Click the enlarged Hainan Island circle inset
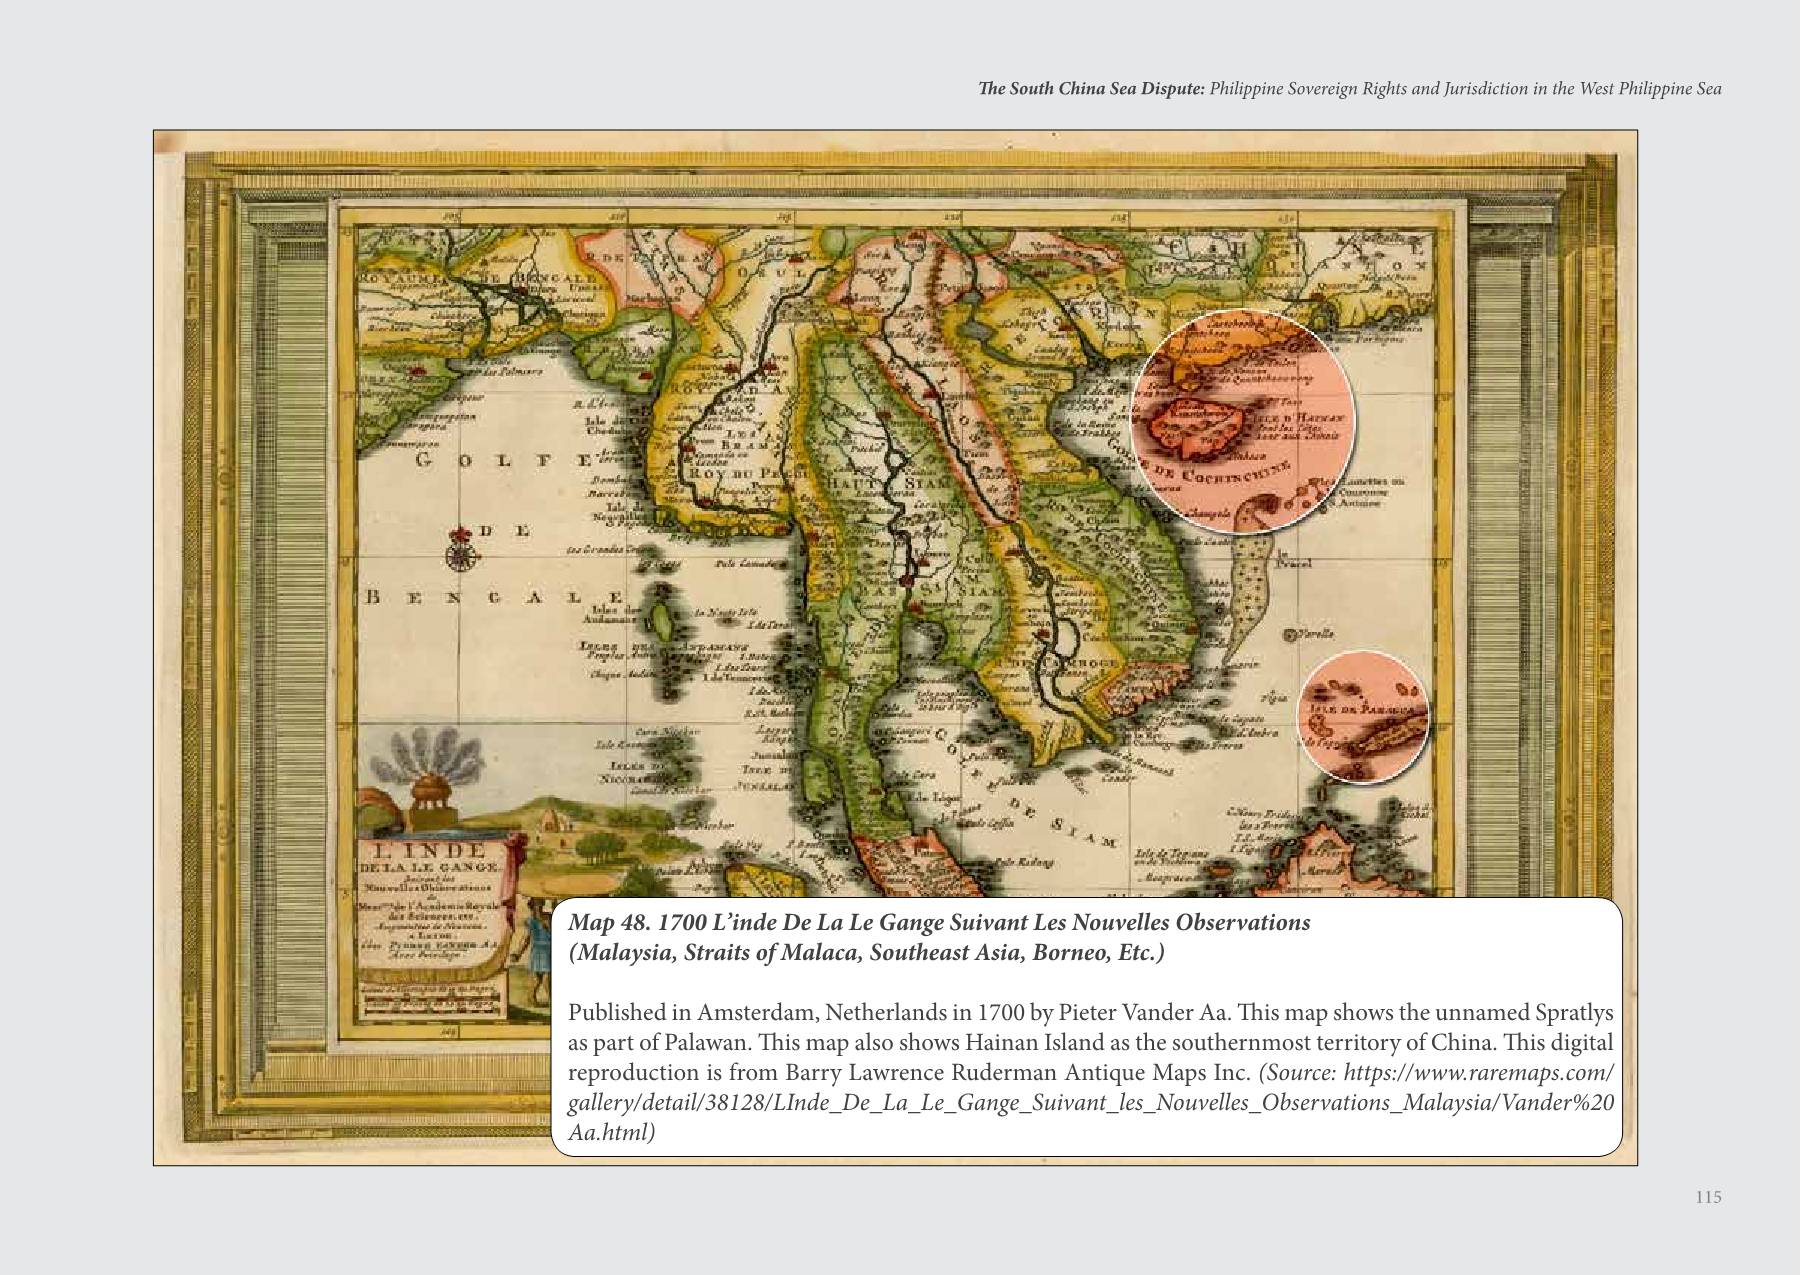This screenshot has height=1275, width=1801. click(1243, 423)
